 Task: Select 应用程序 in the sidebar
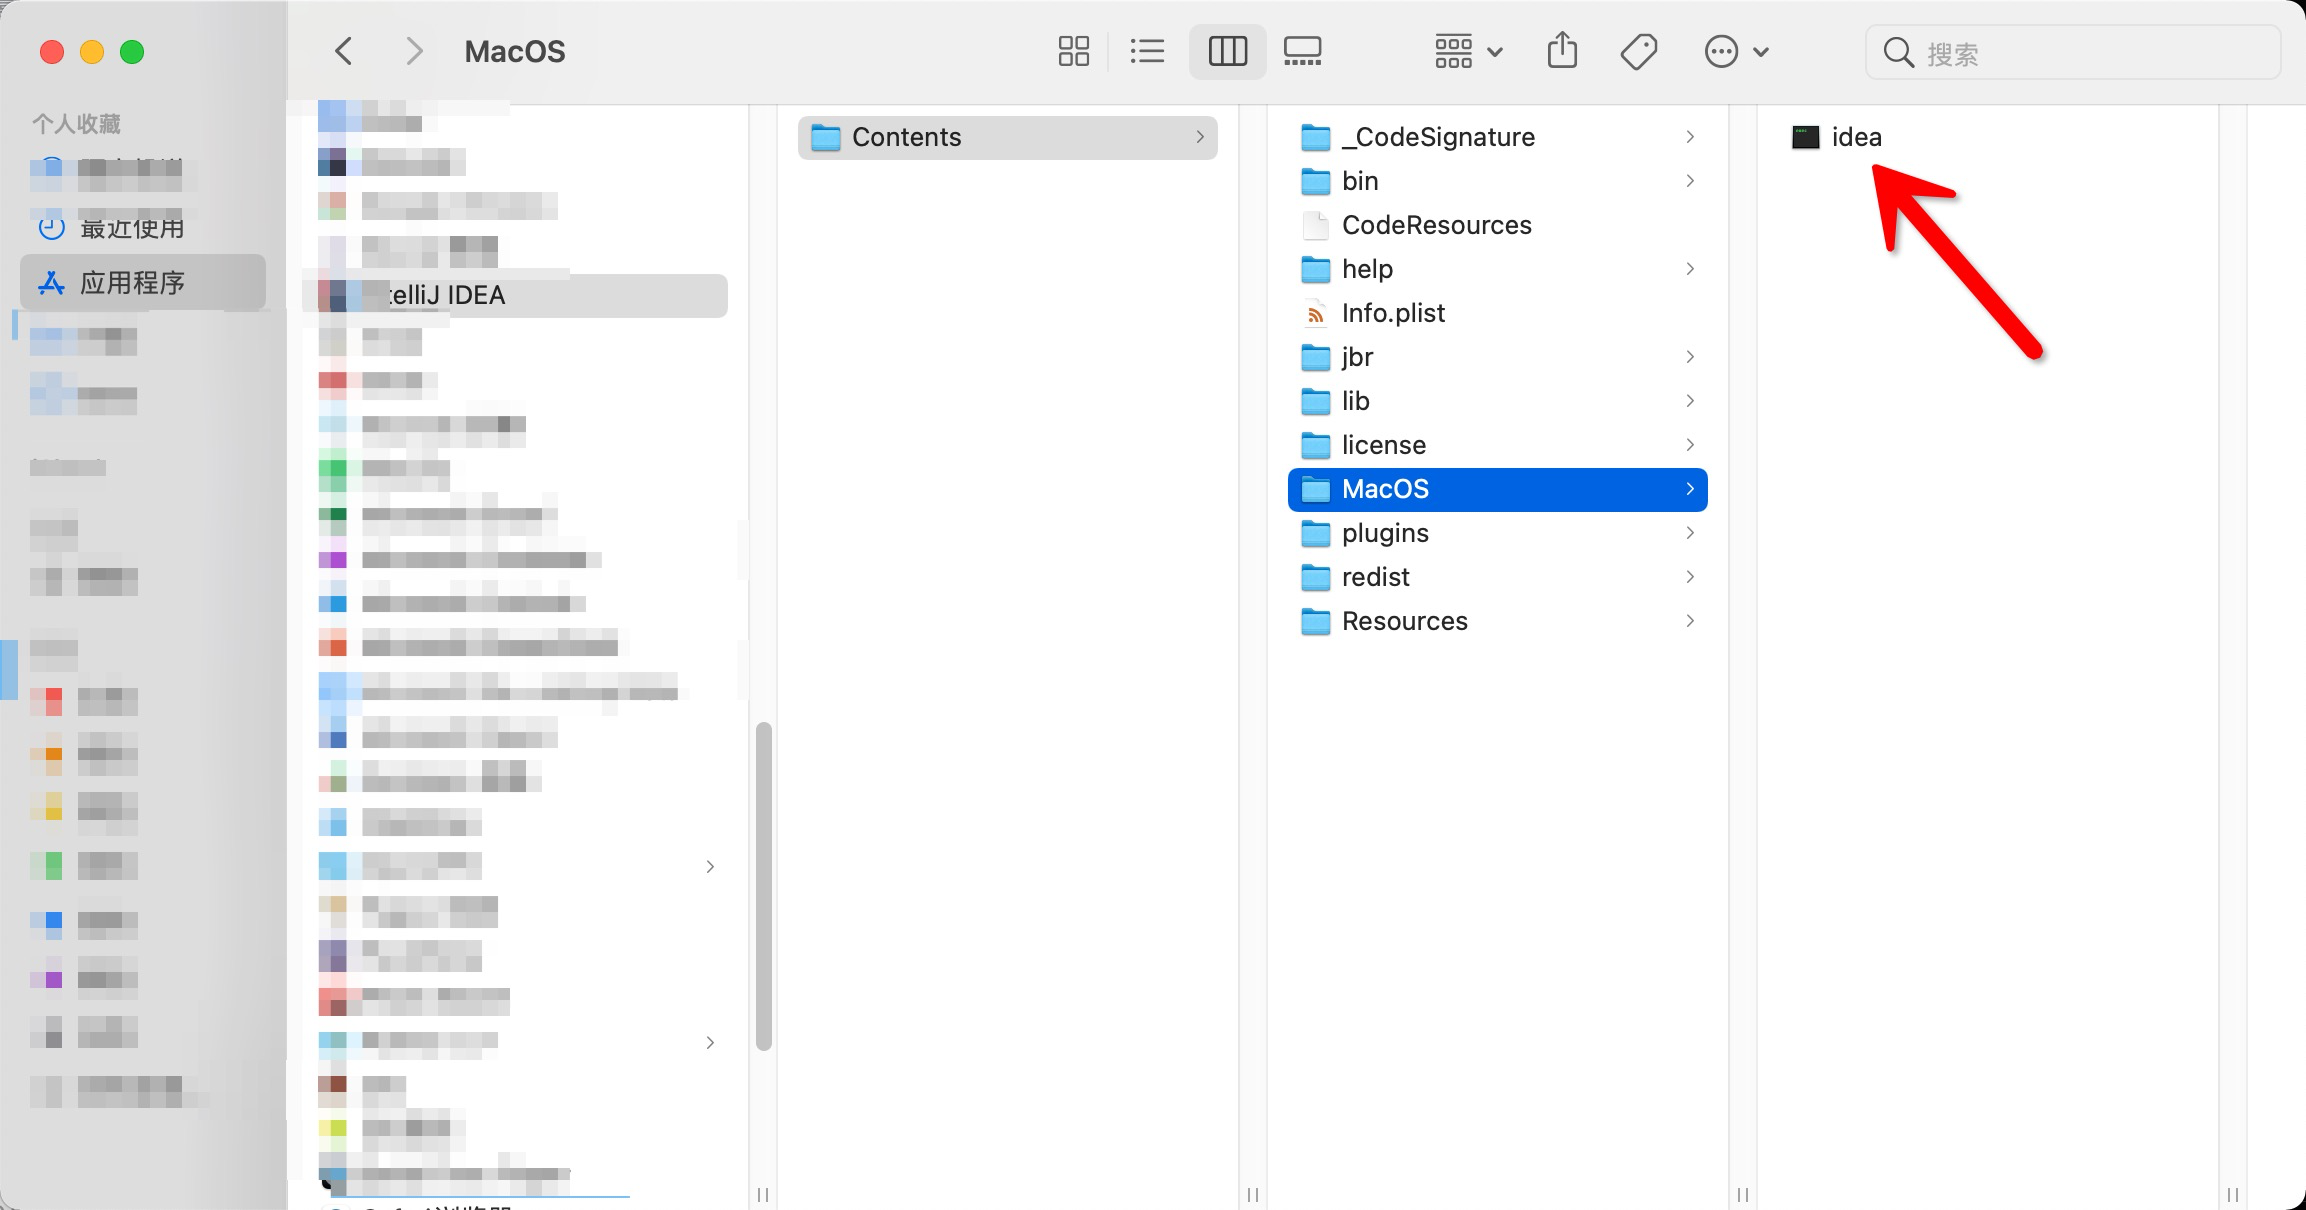coord(133,283)
